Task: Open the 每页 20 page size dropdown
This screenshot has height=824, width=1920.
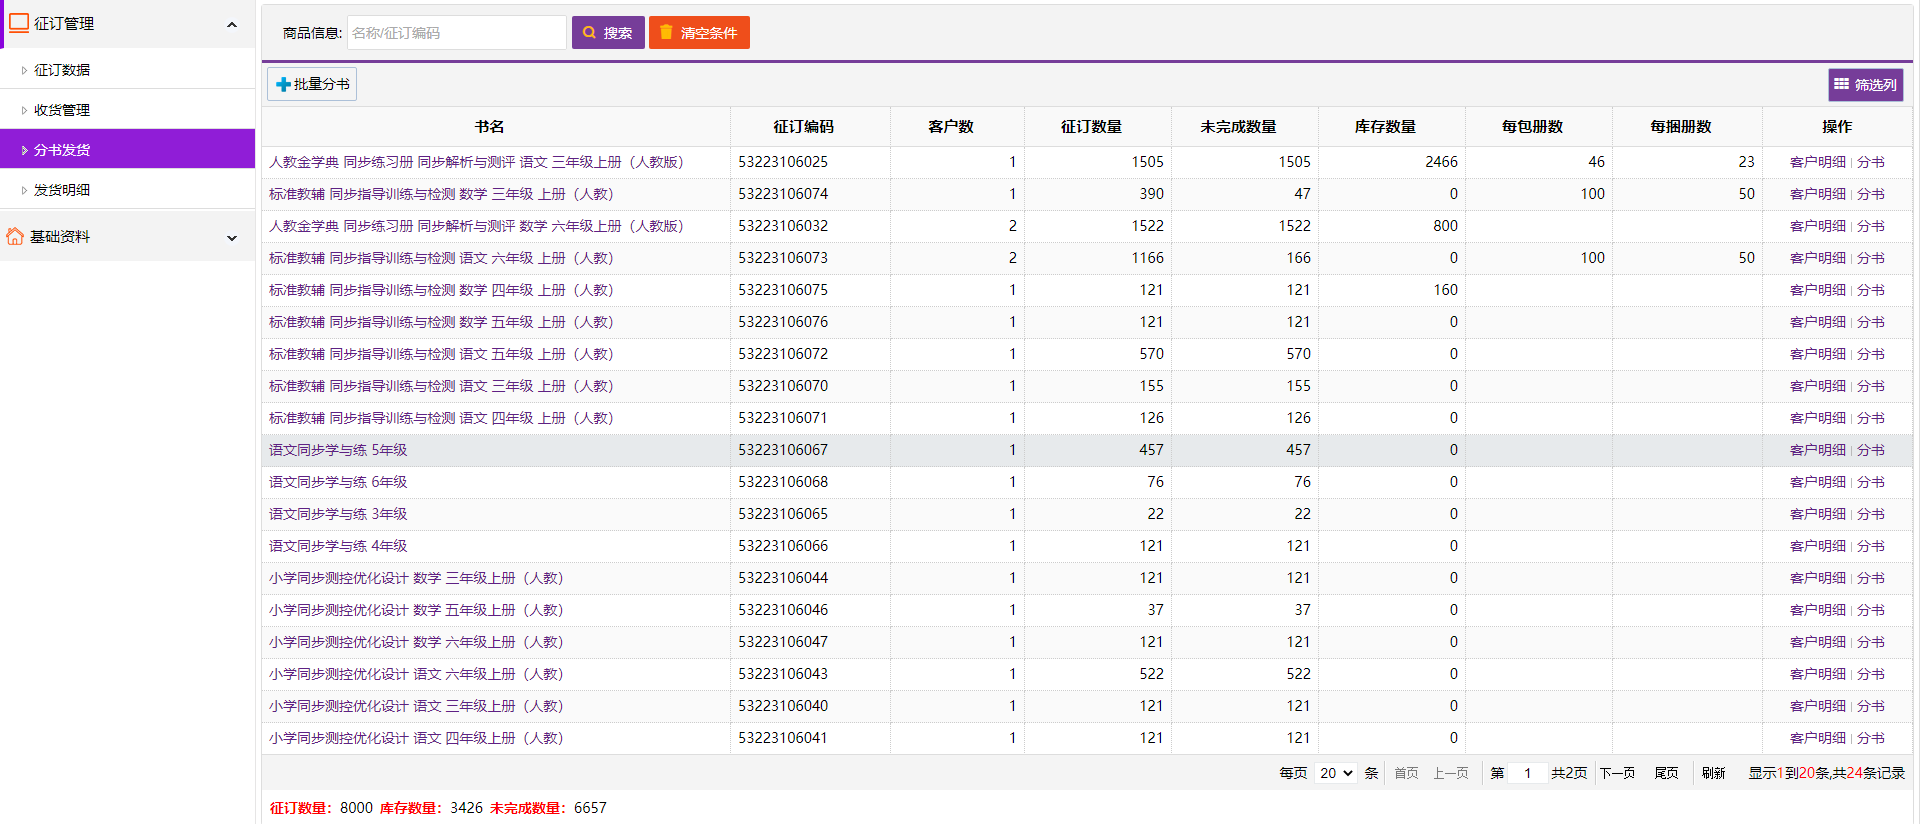Action: [1335, 773]
